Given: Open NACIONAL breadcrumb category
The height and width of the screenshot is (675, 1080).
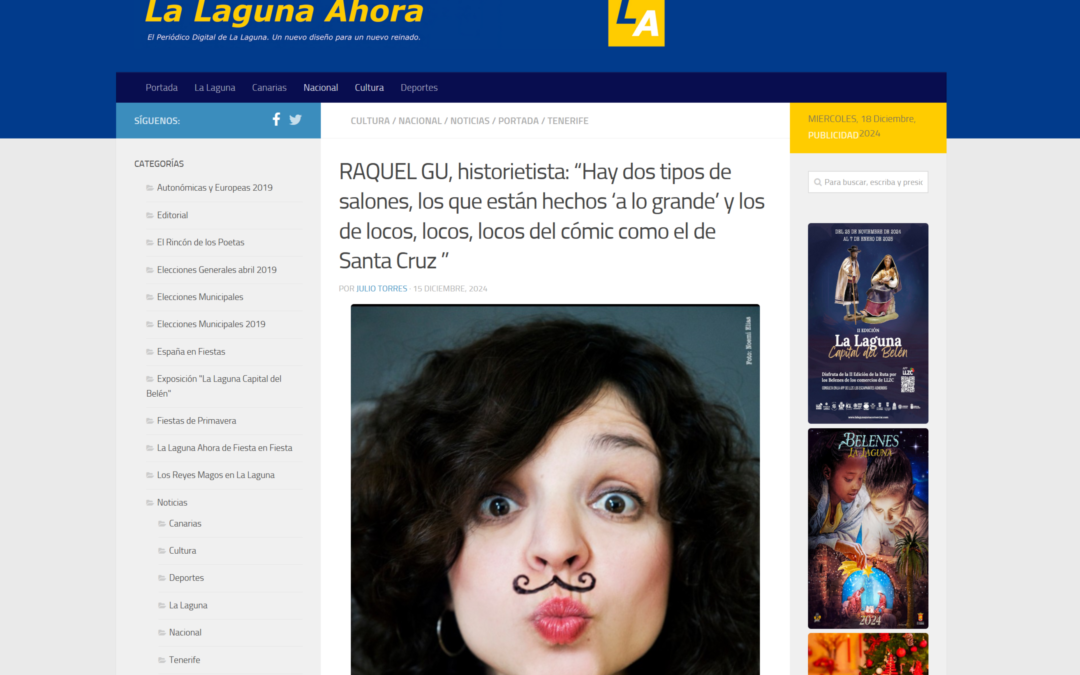Looking at the screenshot, I should pyautogui.click(x=419, y=121).
